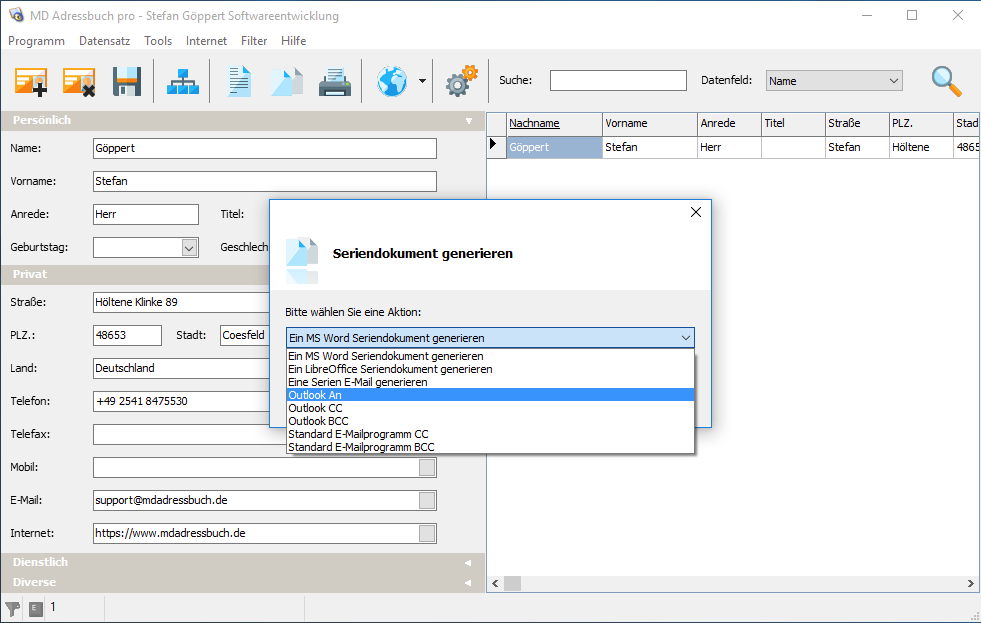
Task: Open the Datensatz menu
Action: click(104, 41)
